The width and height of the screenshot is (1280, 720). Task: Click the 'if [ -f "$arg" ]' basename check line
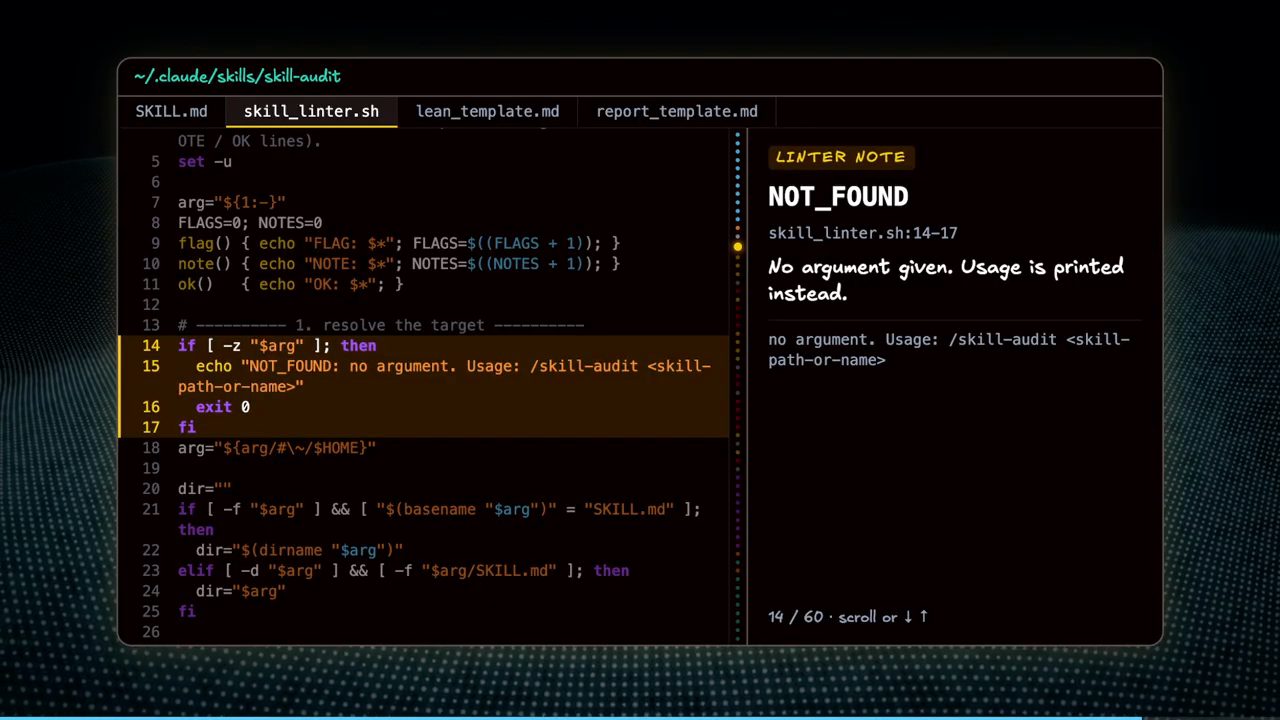pos(439,519)
